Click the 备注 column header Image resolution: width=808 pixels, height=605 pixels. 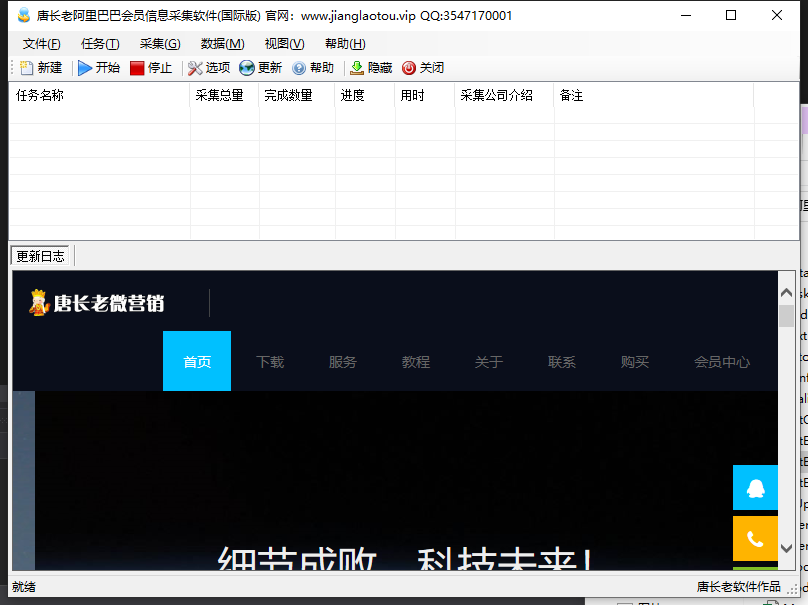(x=654, y=95)
